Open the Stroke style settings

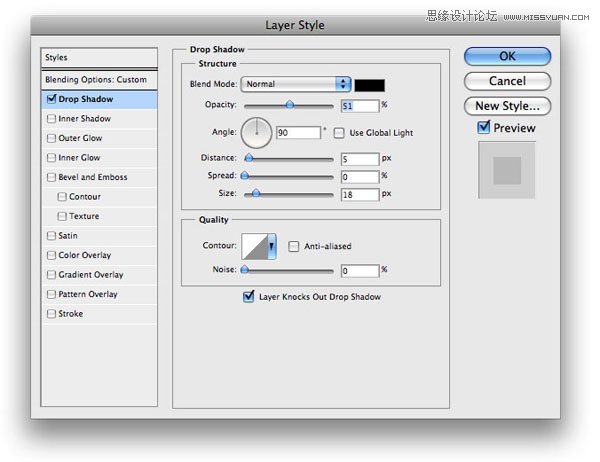point(70,314)
